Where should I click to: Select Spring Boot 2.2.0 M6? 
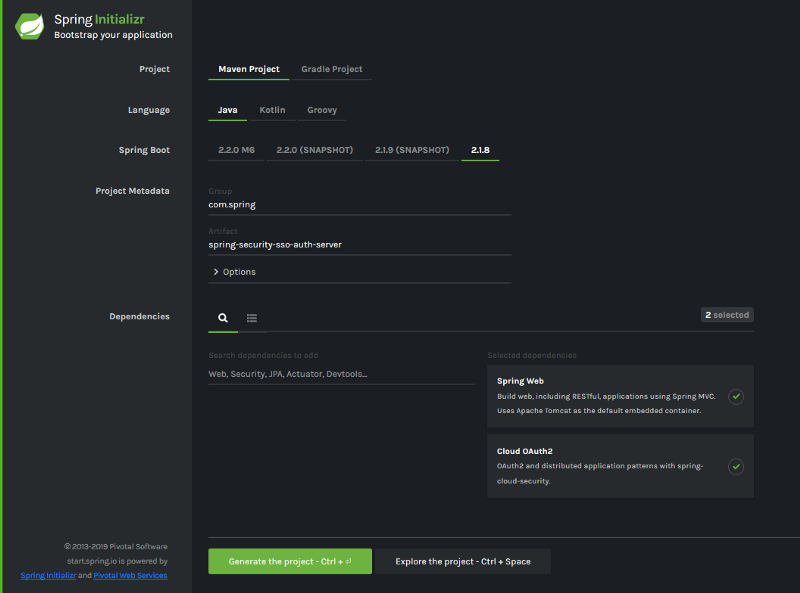point(236,150)
